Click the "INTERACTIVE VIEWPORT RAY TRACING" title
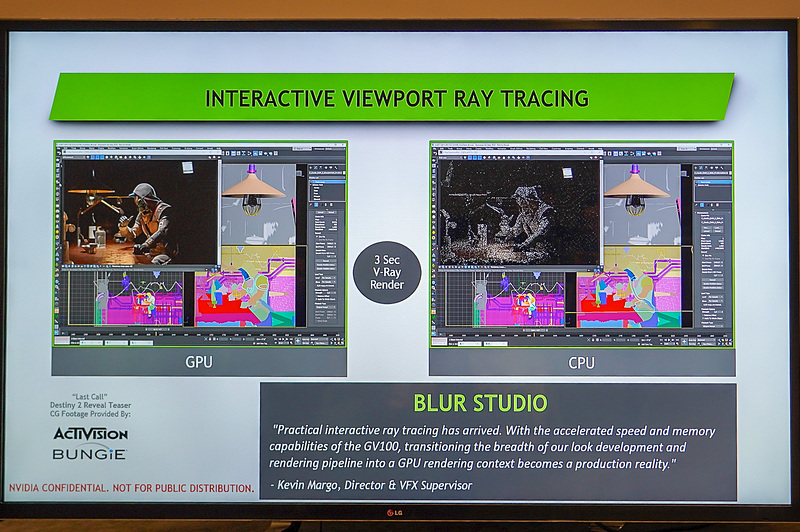800x532 pixels. (x=397, y=98)
